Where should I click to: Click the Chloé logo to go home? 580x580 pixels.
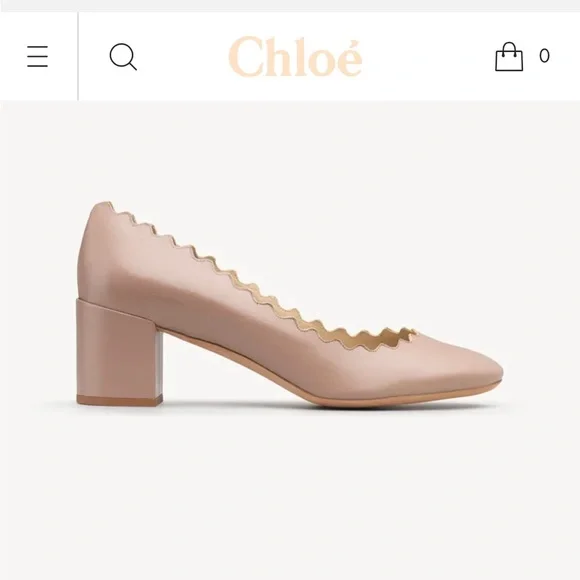point(295,56)
